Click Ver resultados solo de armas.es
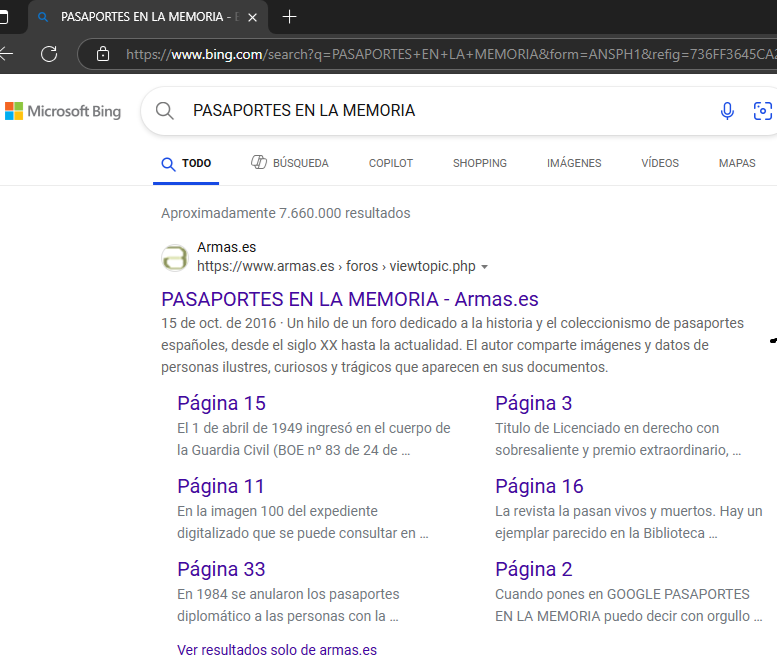The image size is (777, 664). (277, 650)
